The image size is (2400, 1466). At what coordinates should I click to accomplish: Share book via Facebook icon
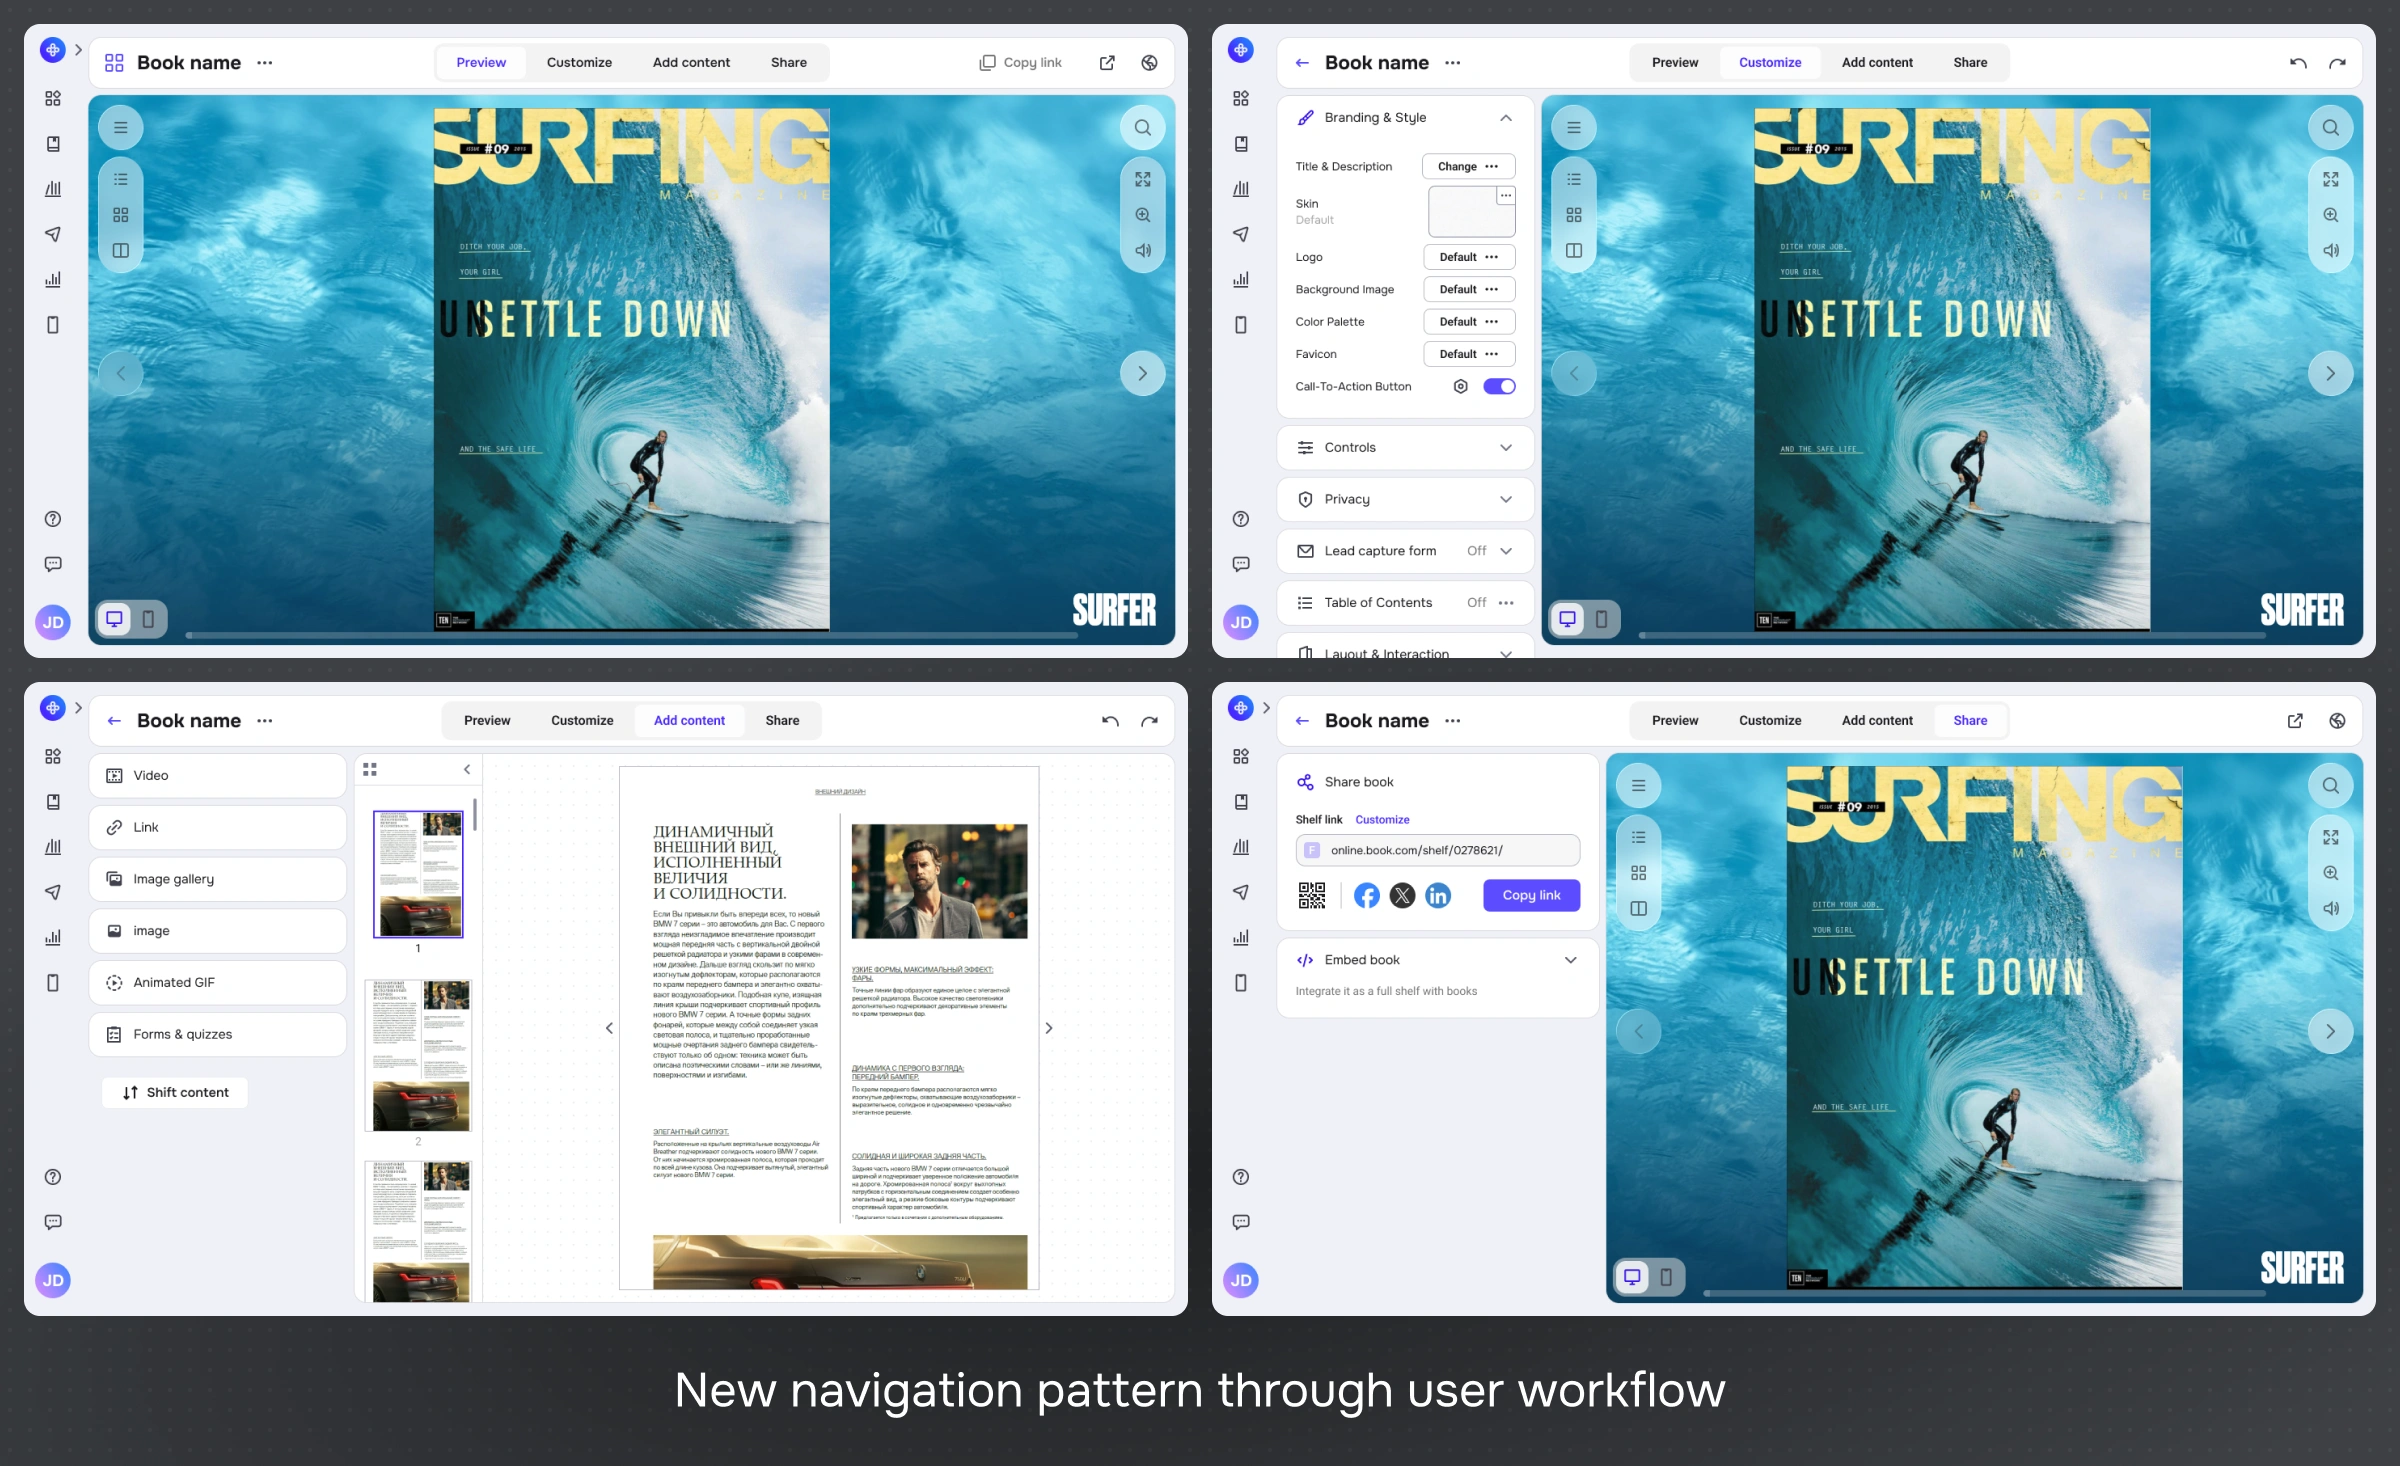[1366, 895]
